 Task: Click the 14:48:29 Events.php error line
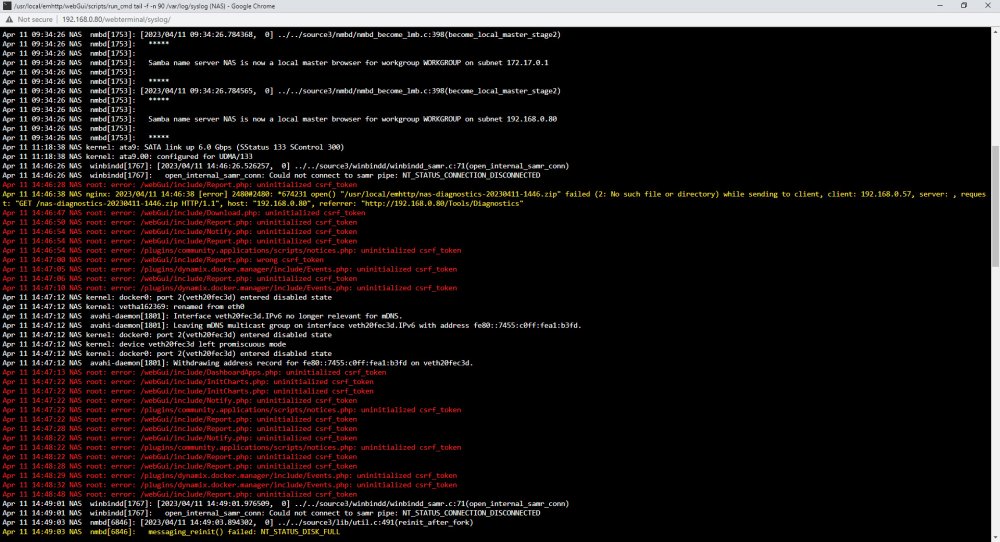230,475
